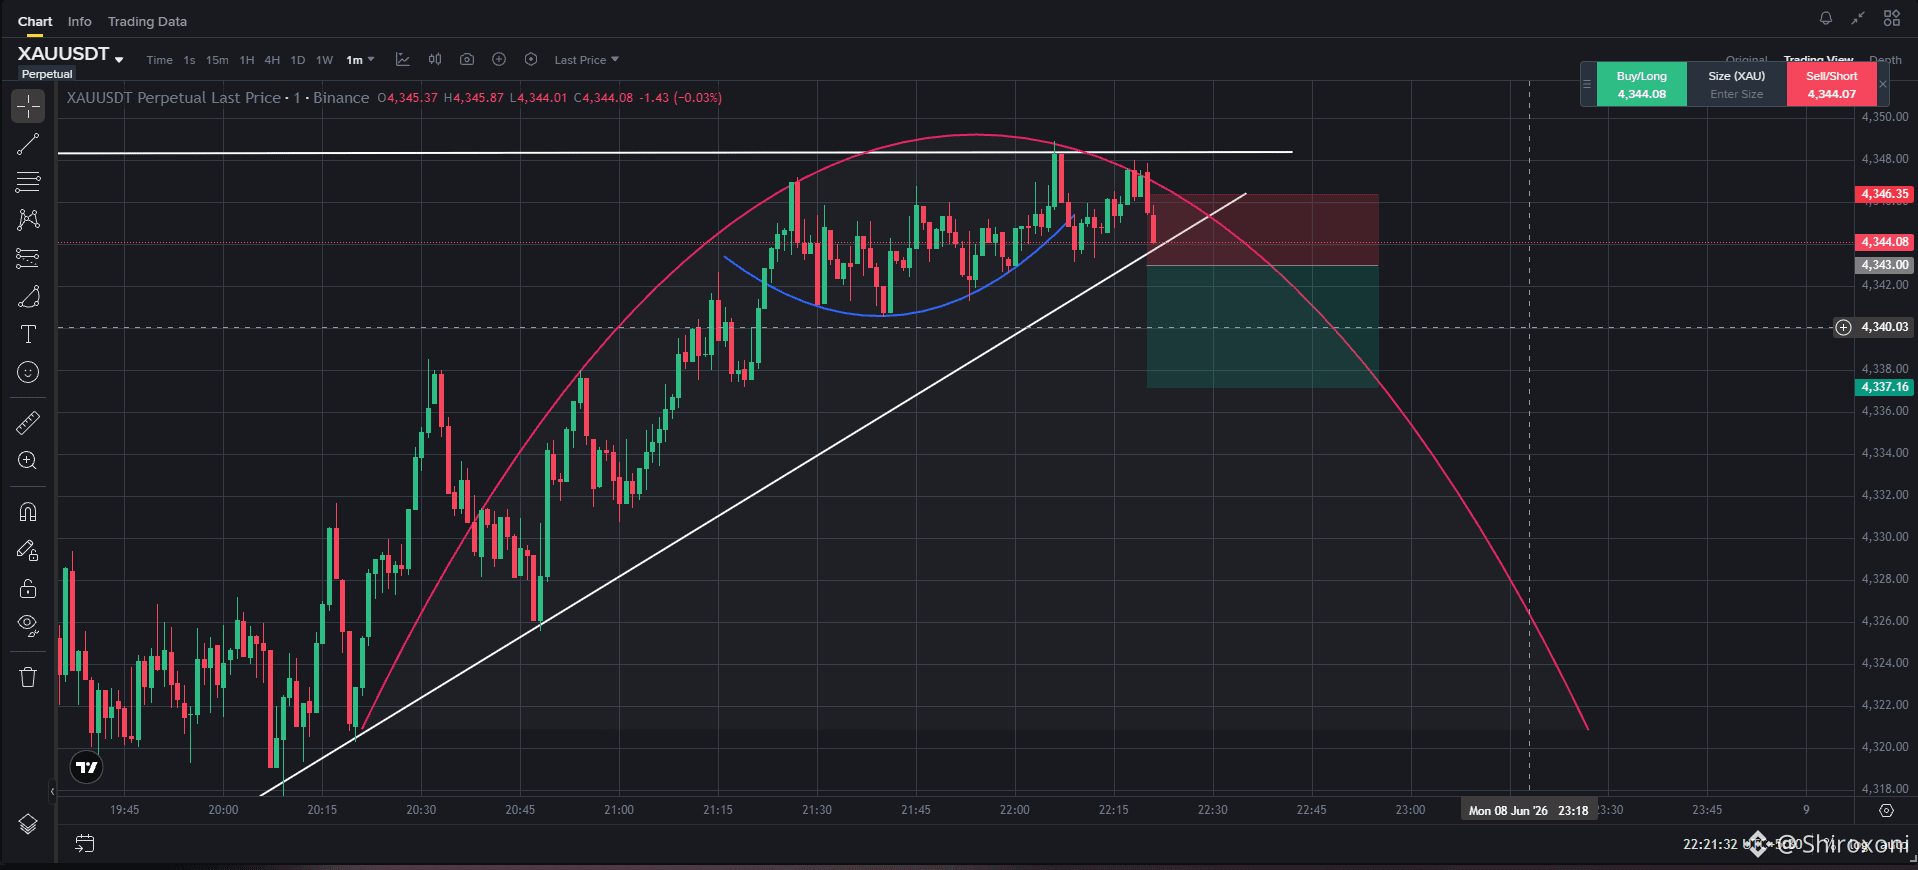Screen dimensions: 1918x870
Task: Click the red 4,346.35 stop price label
Action: point(1884,194)
